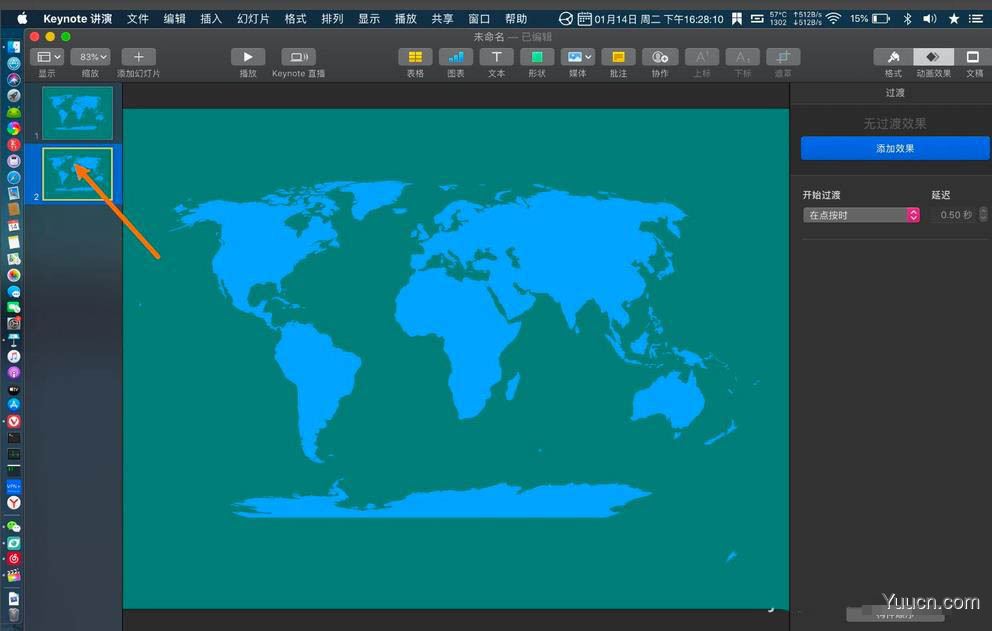
Task: Open Music app icon in dock
Action: pos(14,356)
